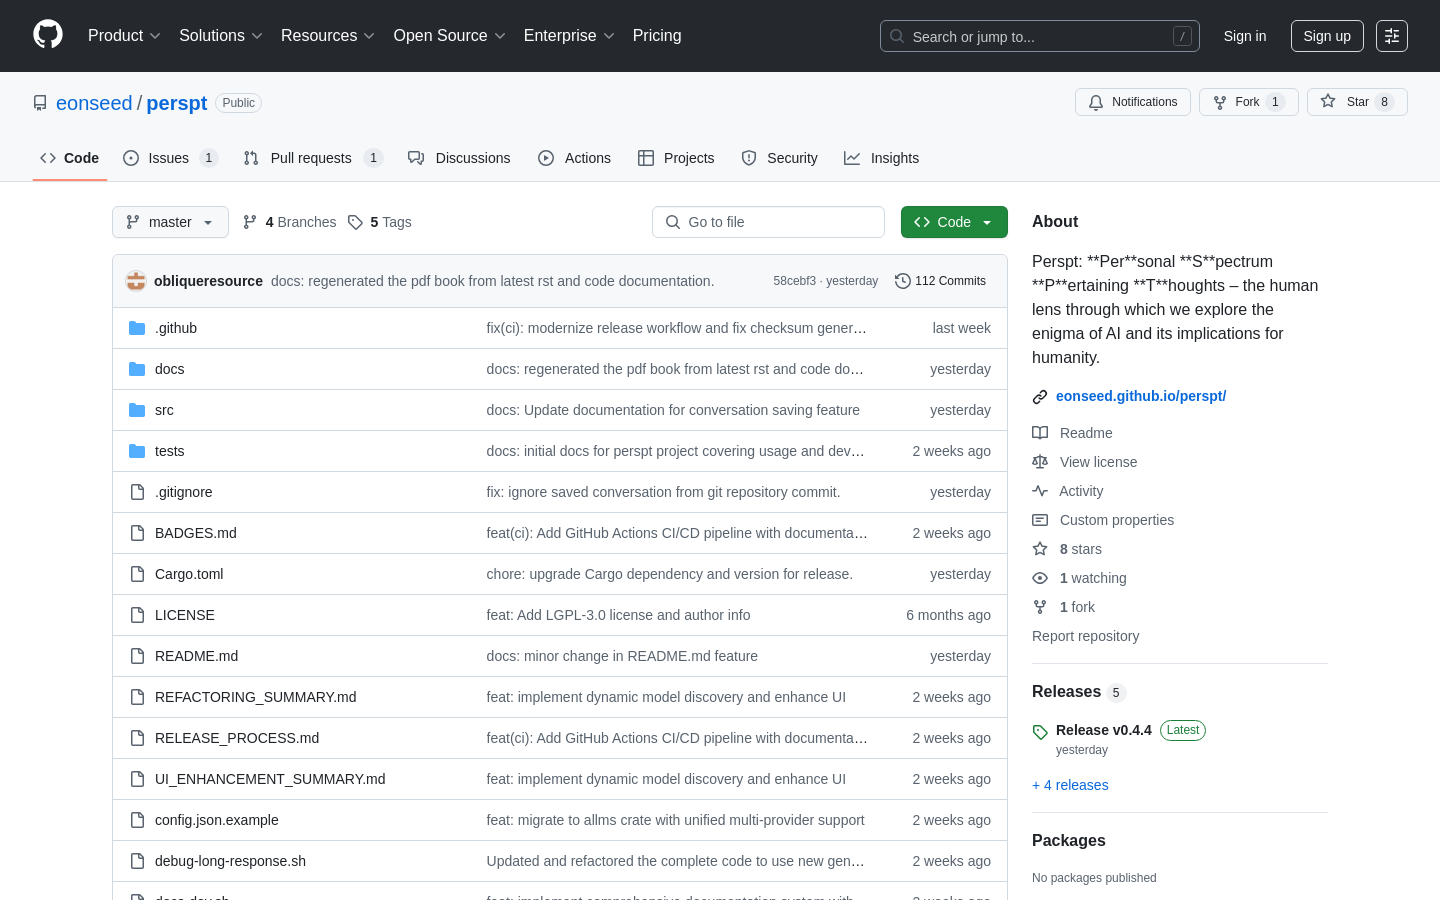Switch to the Projects tab

tap(676, 158)
